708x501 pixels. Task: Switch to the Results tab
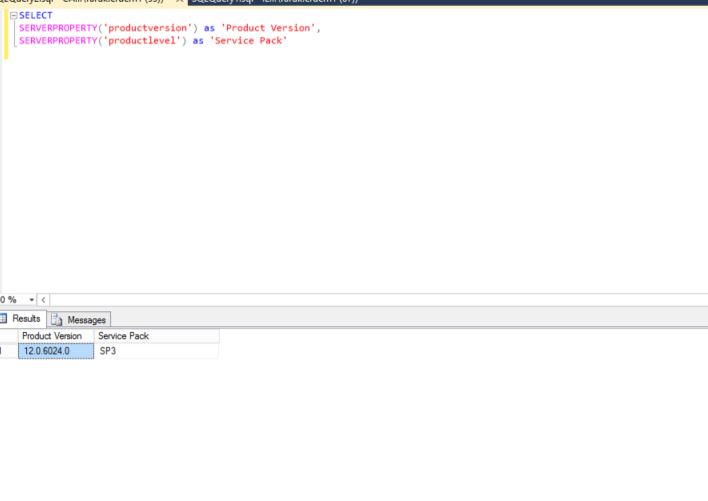[x=23, y=319]
